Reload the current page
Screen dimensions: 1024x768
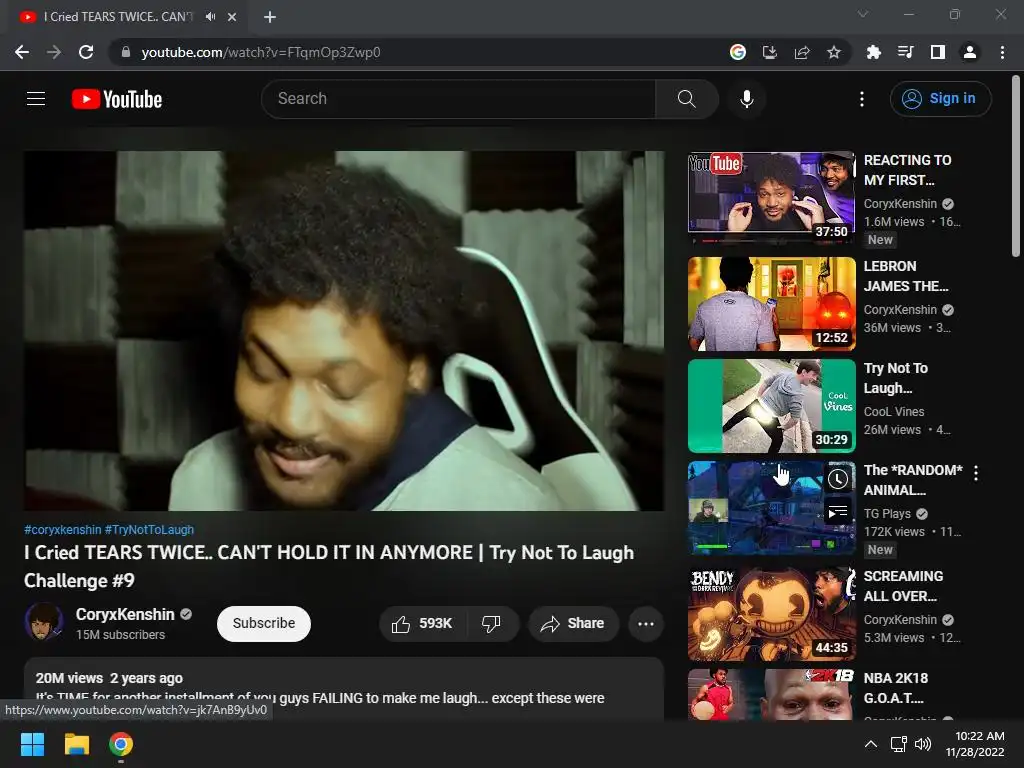coord(86,52)
